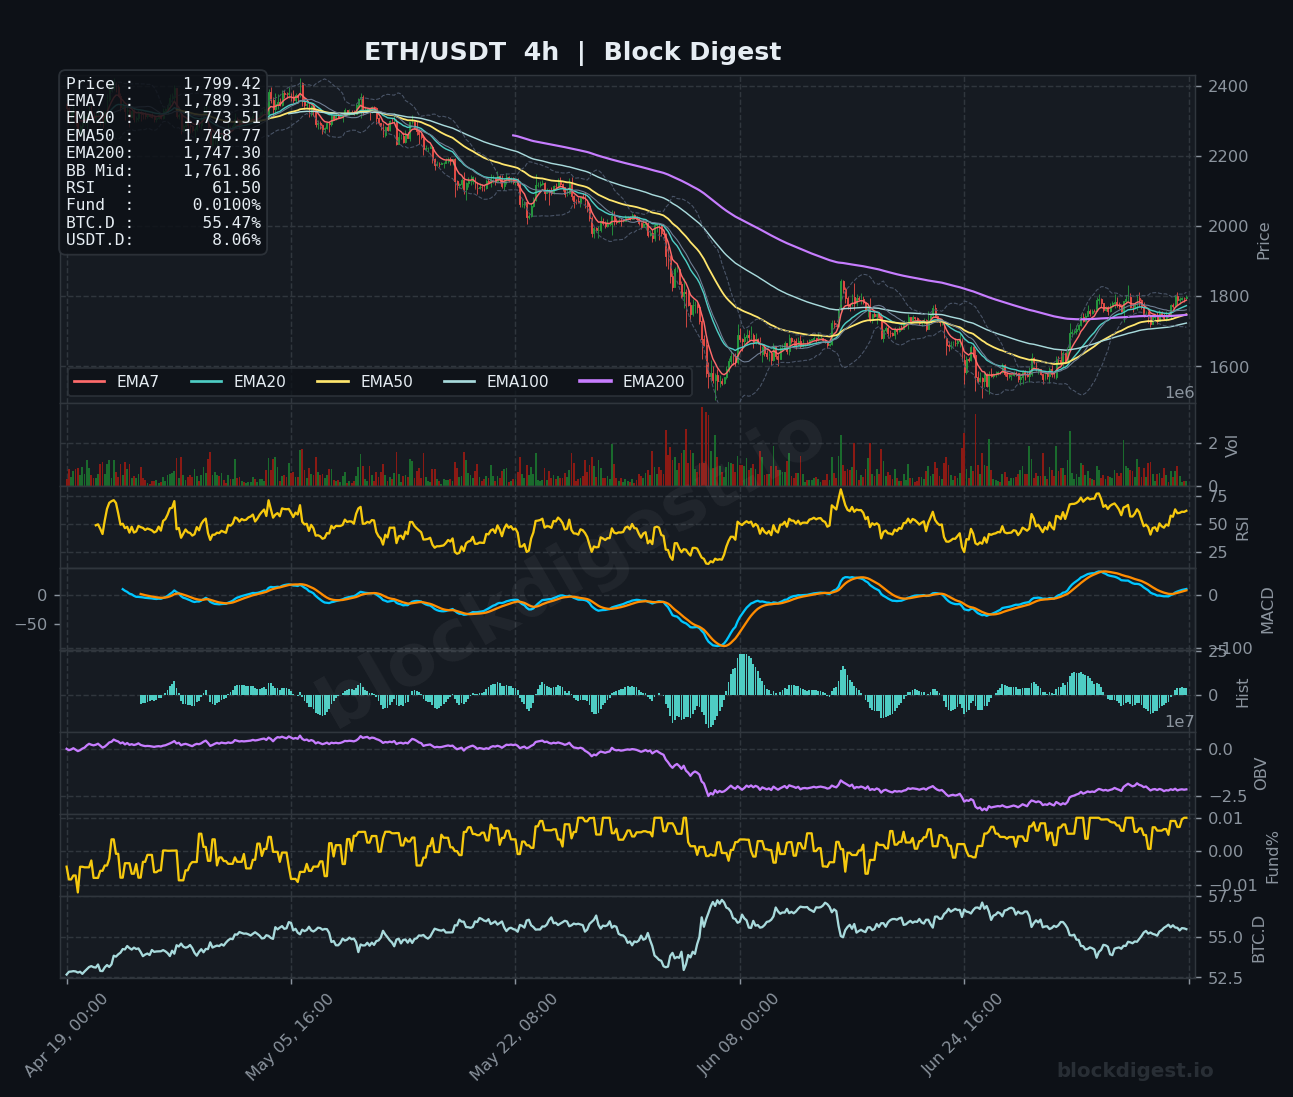Viewport: 1293px width, 1097px height.
Task: Click the chart title 'ETH/USDT 4h | Block Digest'
Action: tap(572, 52)
